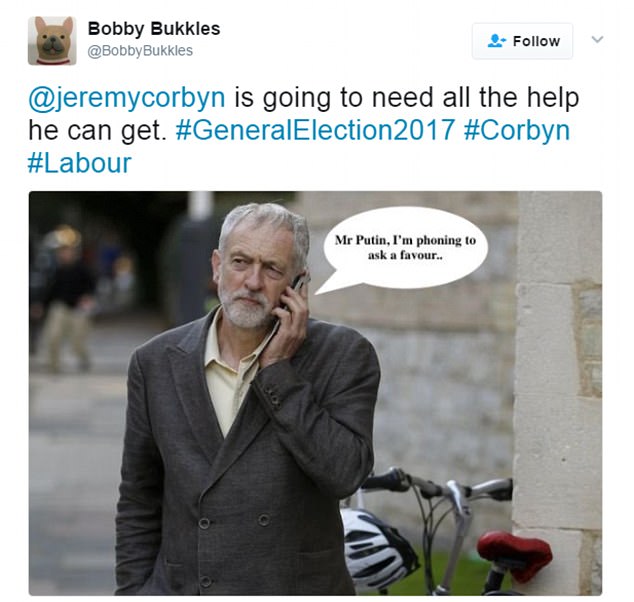This screenshot has height=602, width=634.
Task: Enlarge the attached tweet photo
Action: coord(315,393)
